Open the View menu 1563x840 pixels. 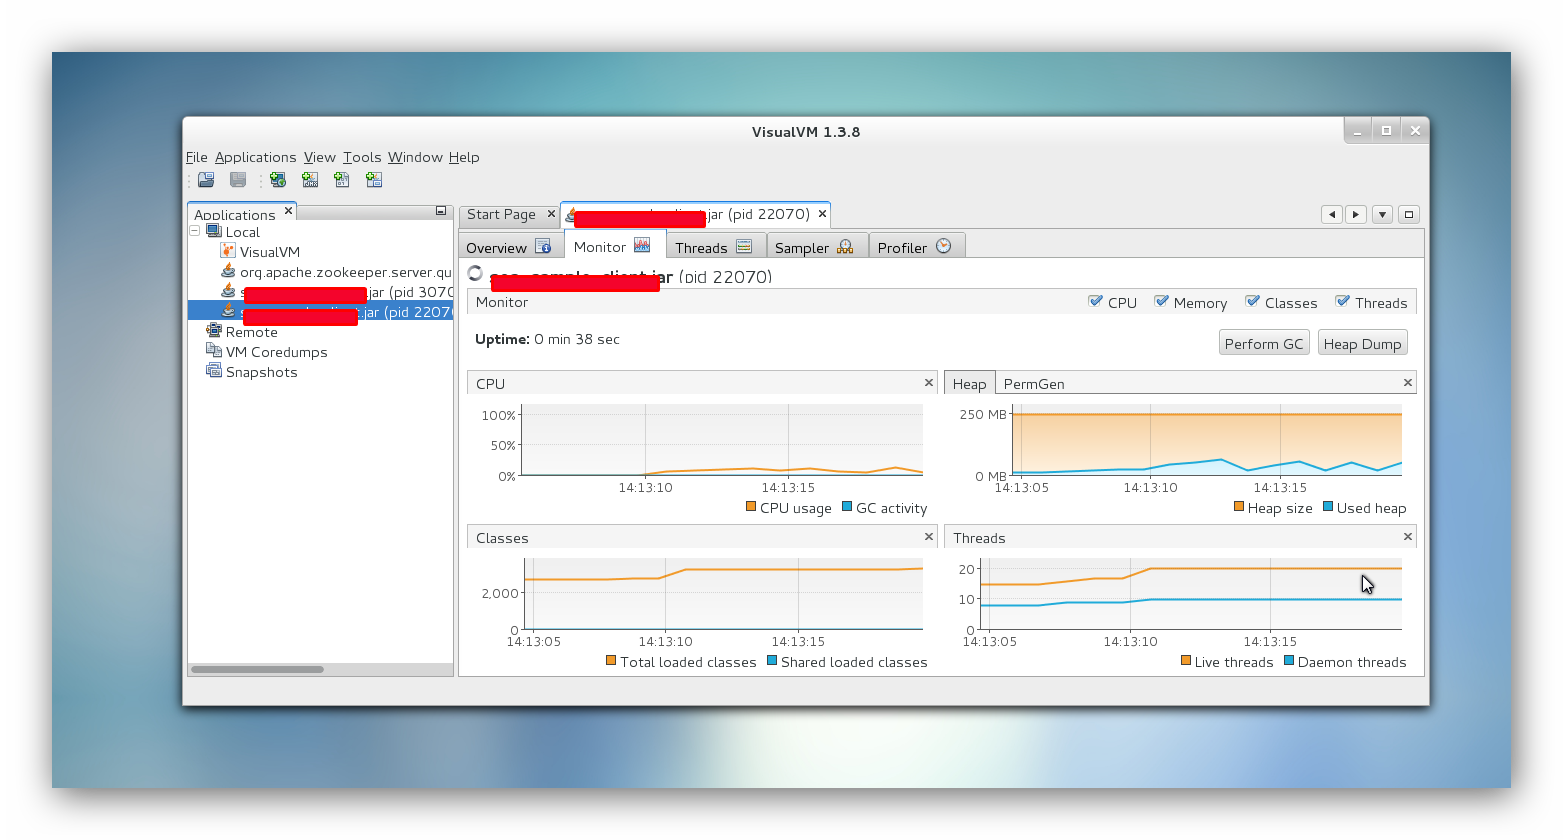[x=319, y=157]
